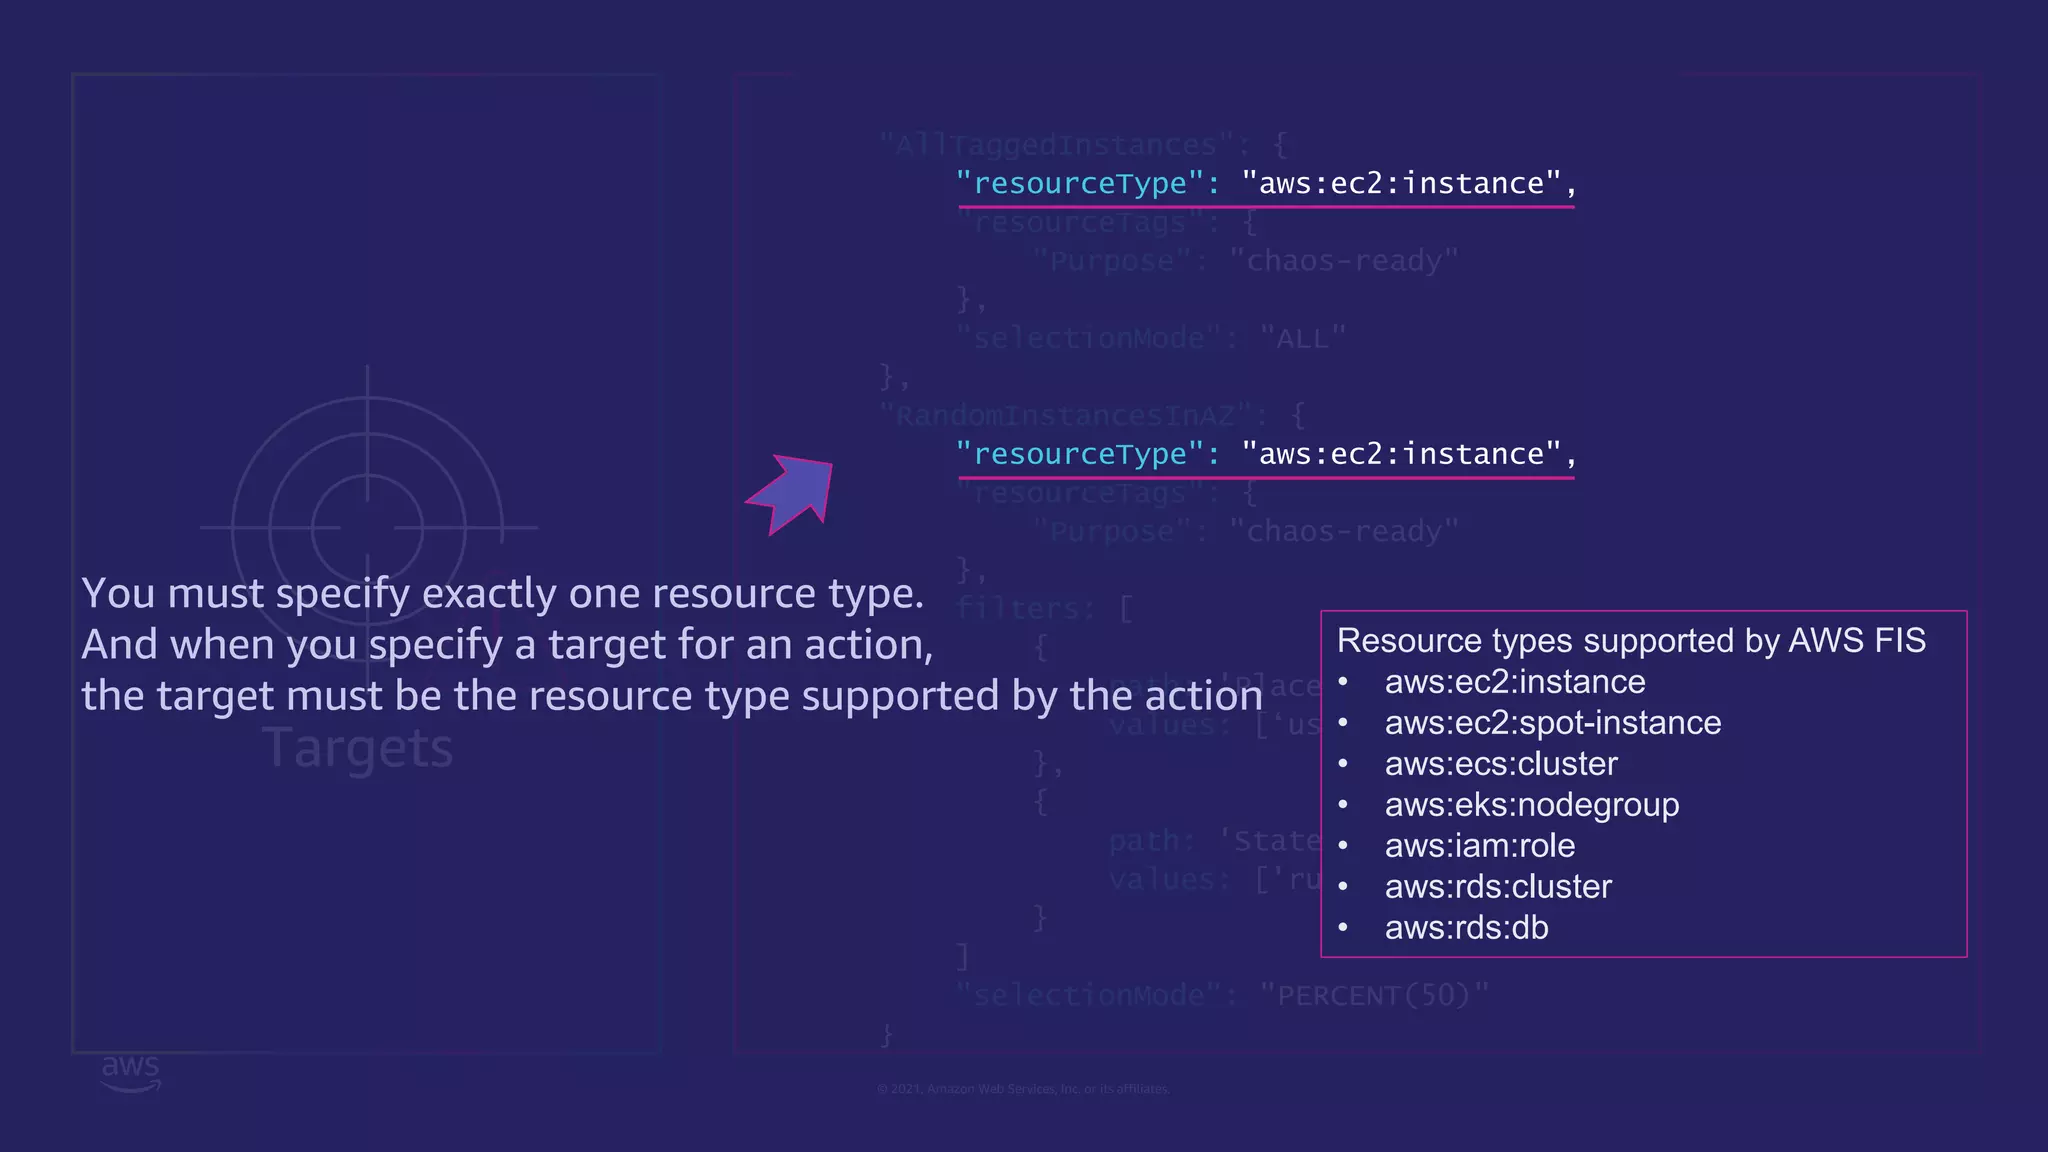Click the first highlighted "resourceType" line under AllTaggedInstances

click(1266, 184)
